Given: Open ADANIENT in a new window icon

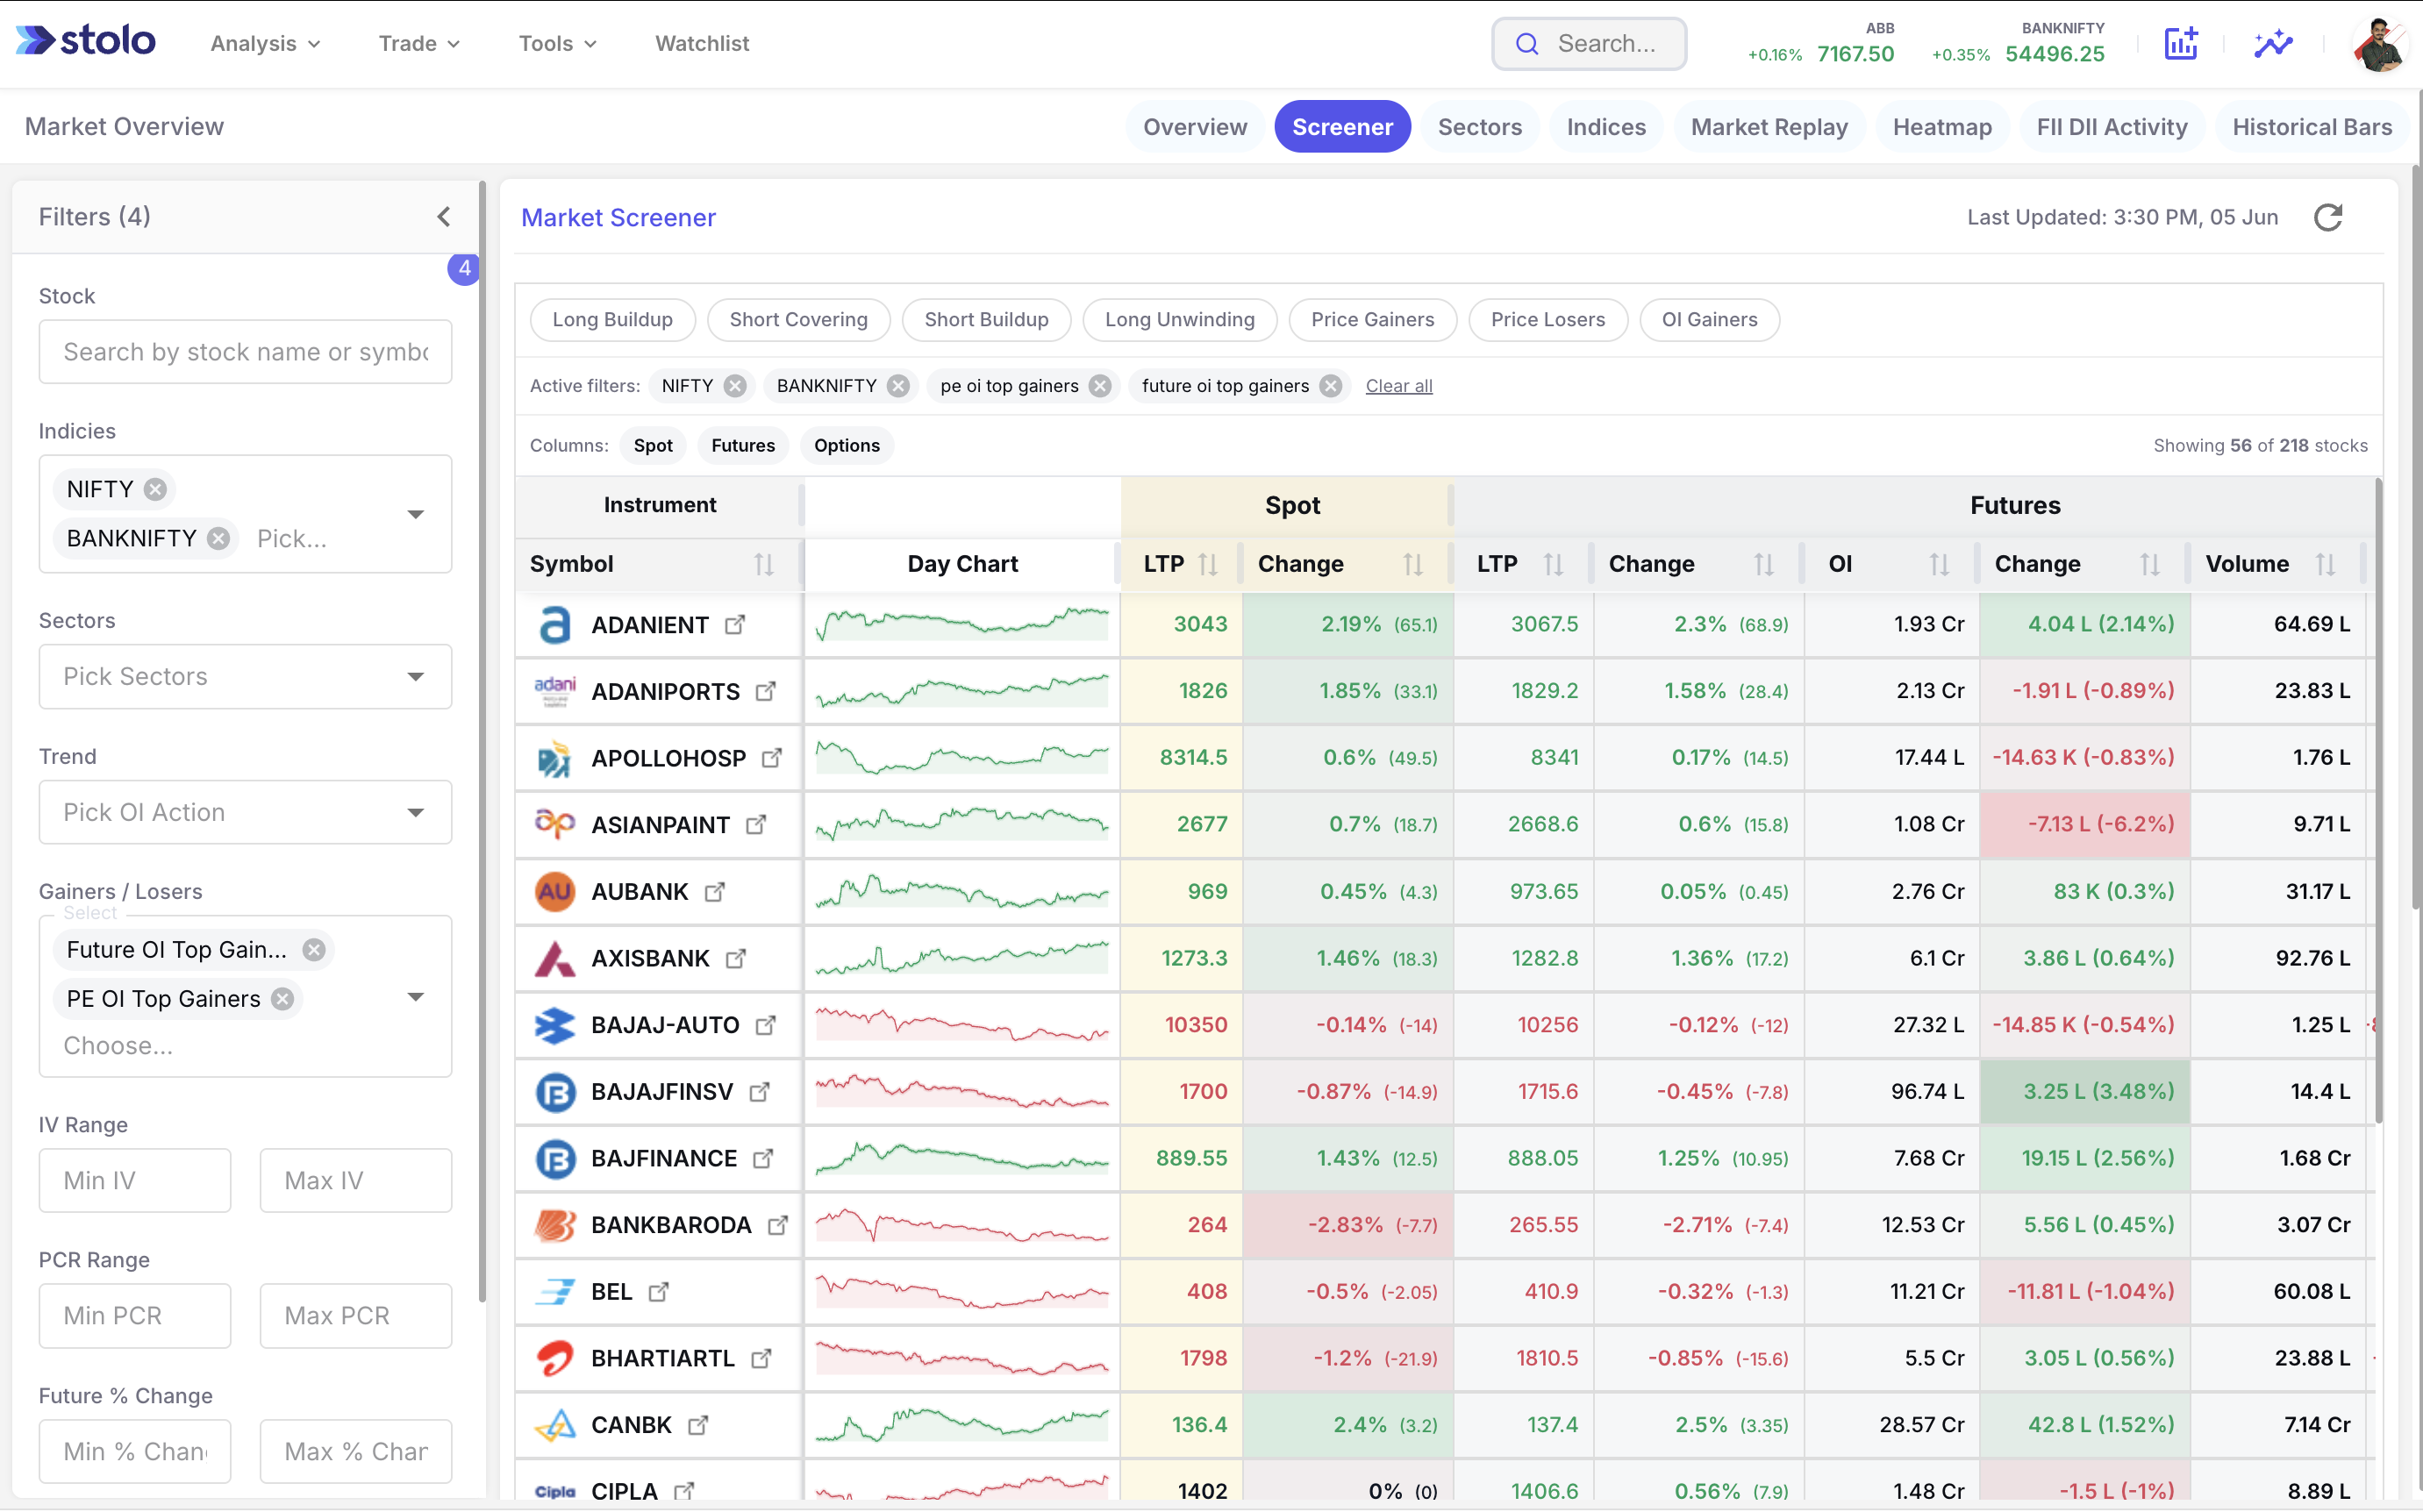Looking at the screenshot, I should pos(735,624).
